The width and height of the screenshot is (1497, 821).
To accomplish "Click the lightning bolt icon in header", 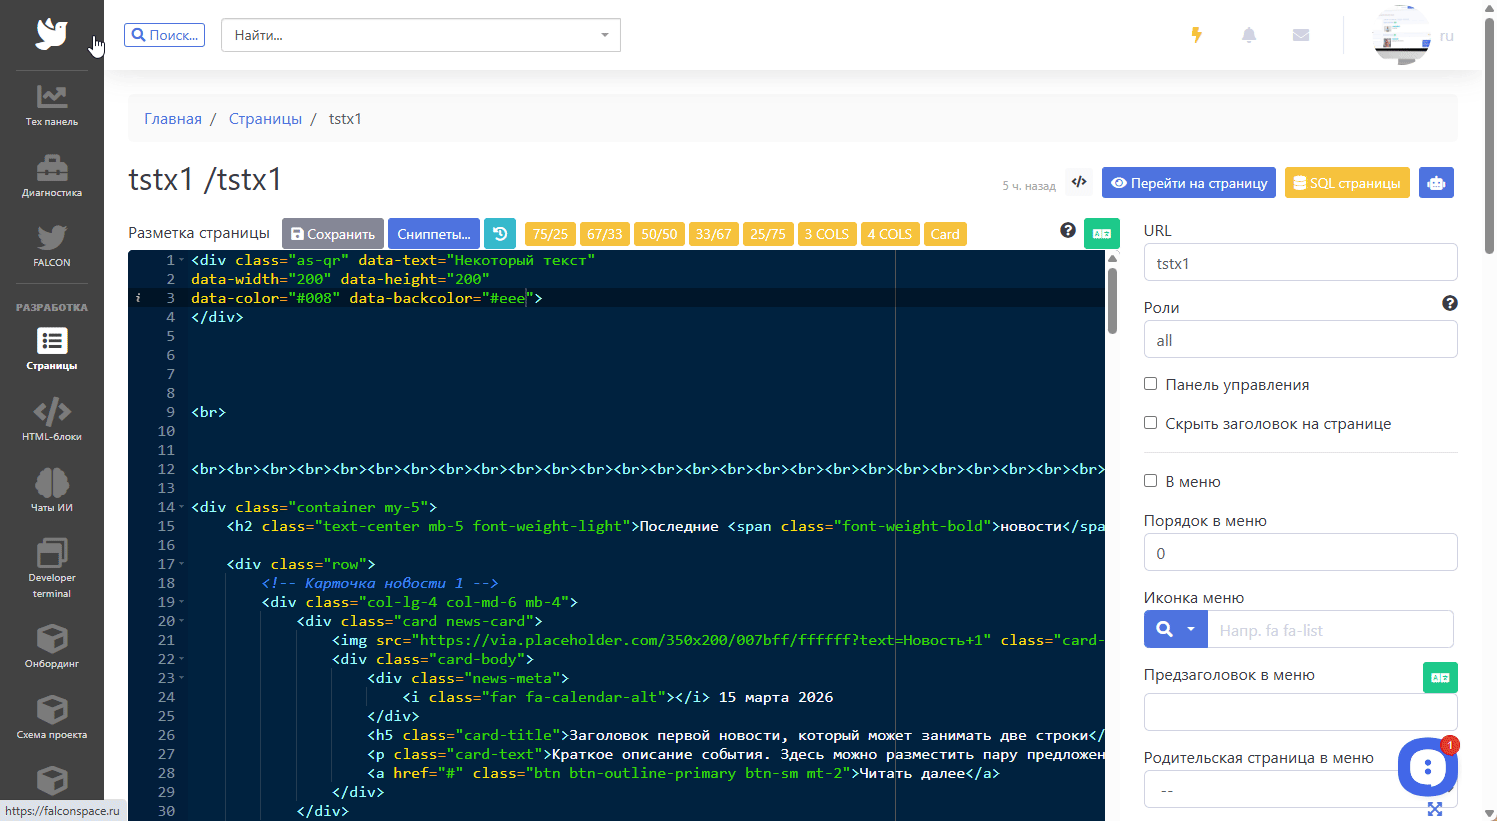I will click(x=1196, y=35).
